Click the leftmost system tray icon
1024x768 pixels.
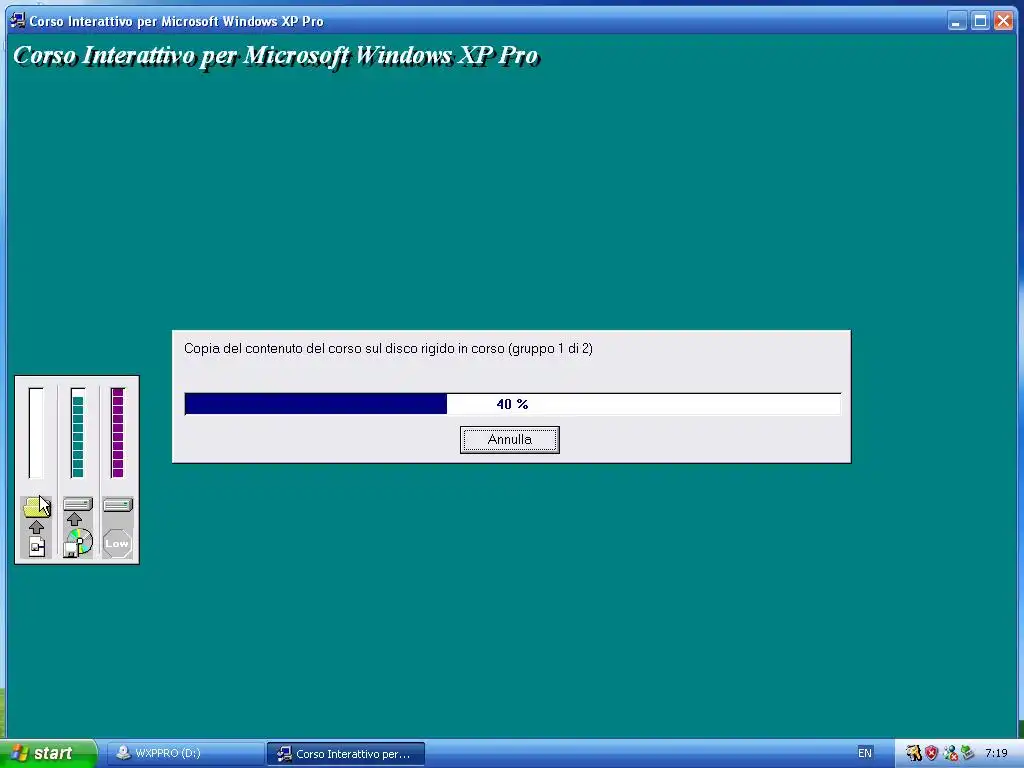[x=914, y=754]
